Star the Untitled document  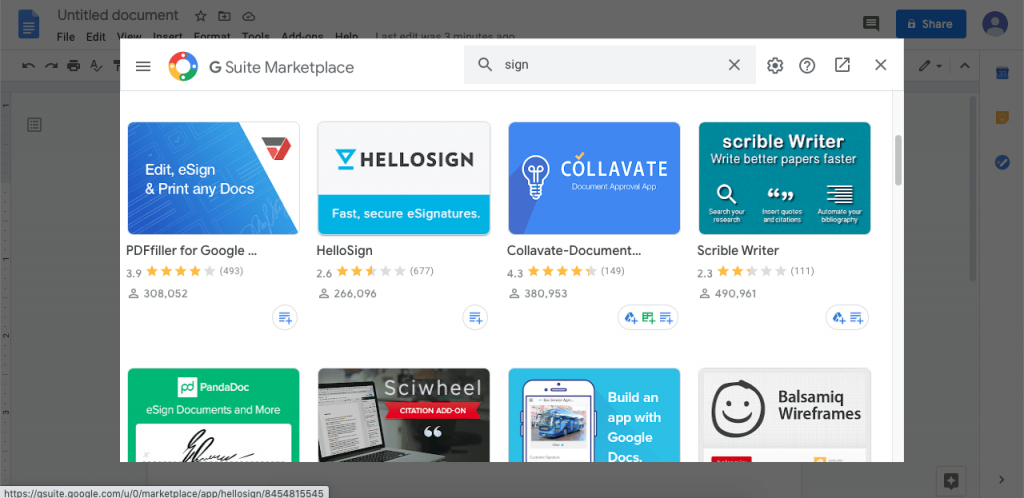(x=200, y=16)
